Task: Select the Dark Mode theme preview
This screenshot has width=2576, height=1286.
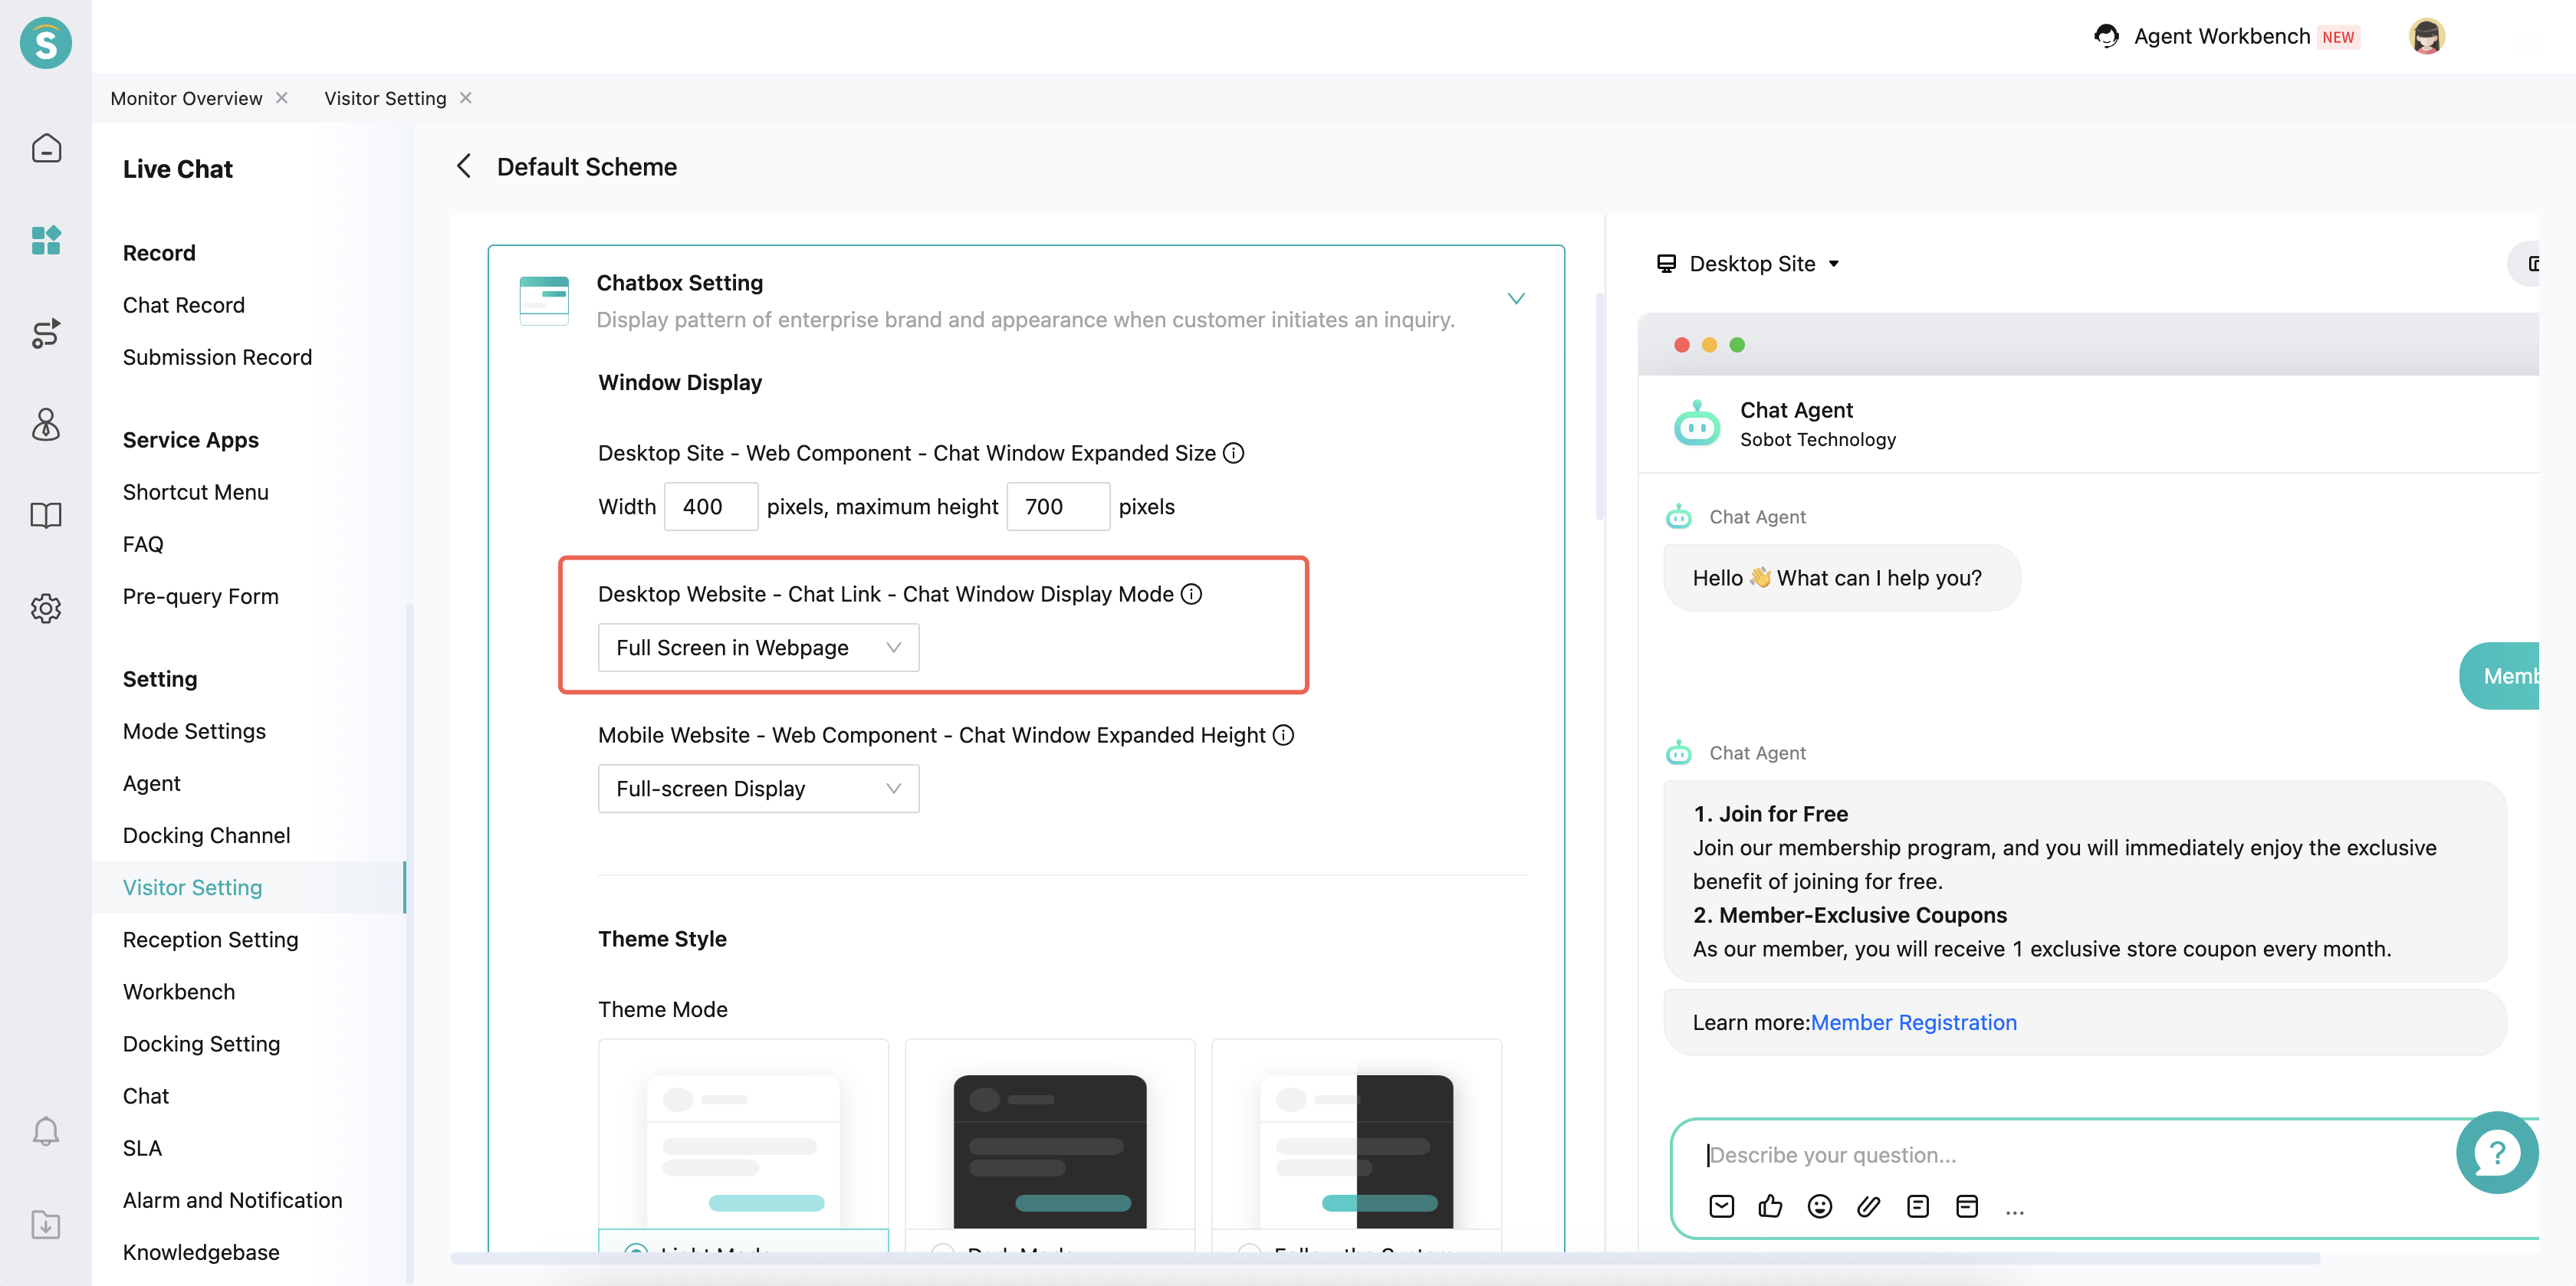Action: point(1049,1150)
